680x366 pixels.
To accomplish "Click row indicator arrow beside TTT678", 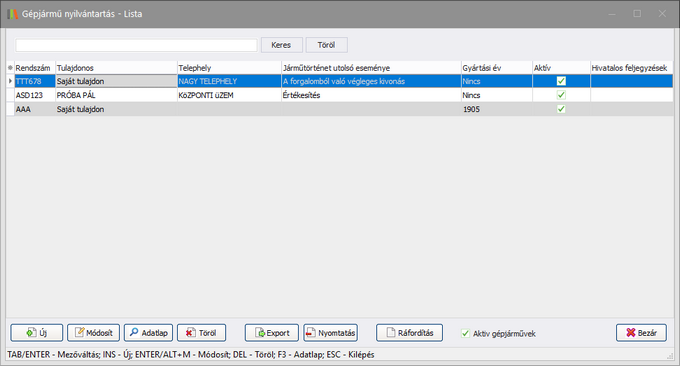I will 10,81.
